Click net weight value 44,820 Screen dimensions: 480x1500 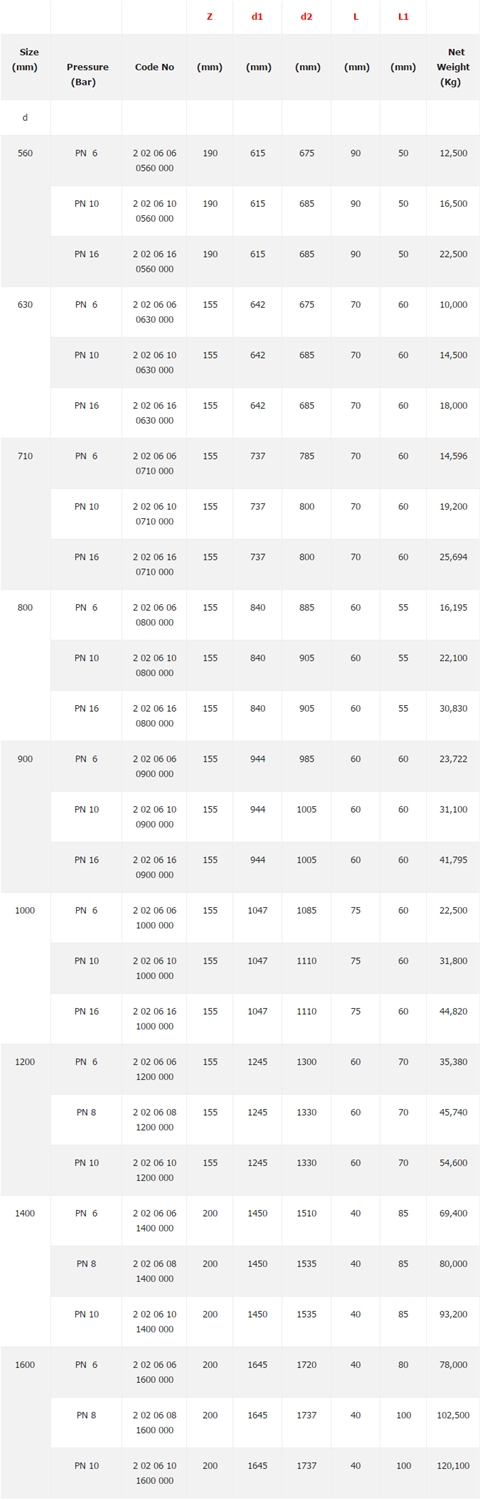pos(453,1011)
